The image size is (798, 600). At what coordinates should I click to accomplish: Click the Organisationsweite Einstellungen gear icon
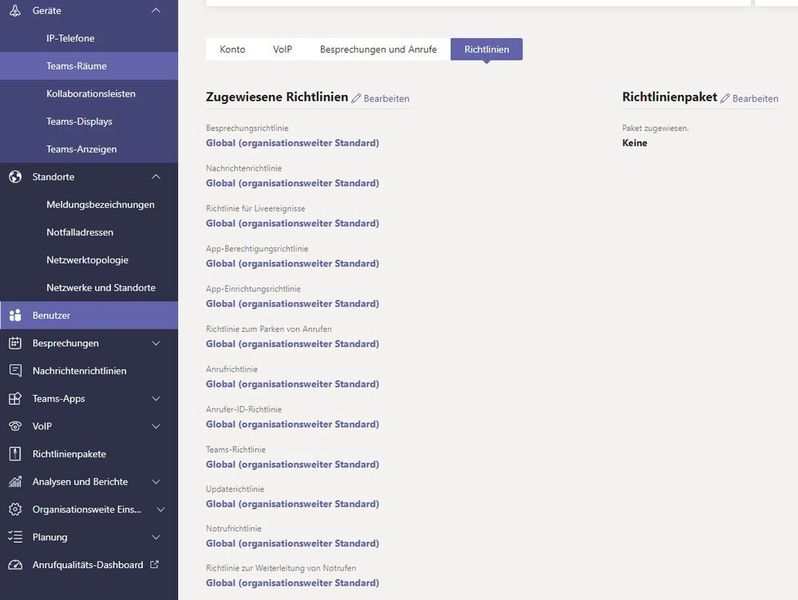tap(15, 509)
